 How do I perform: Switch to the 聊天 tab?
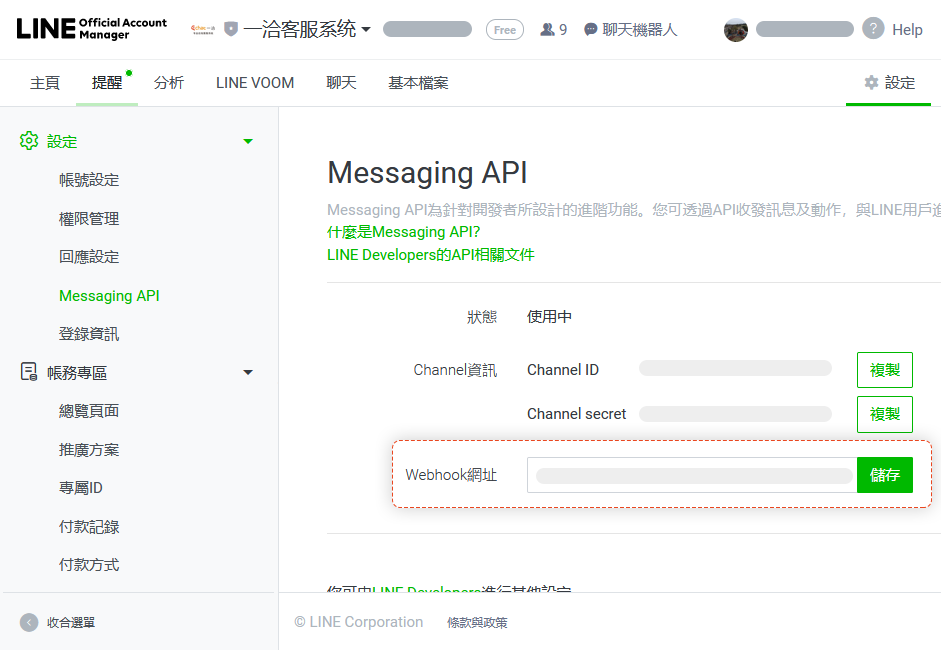click(341, 83)
